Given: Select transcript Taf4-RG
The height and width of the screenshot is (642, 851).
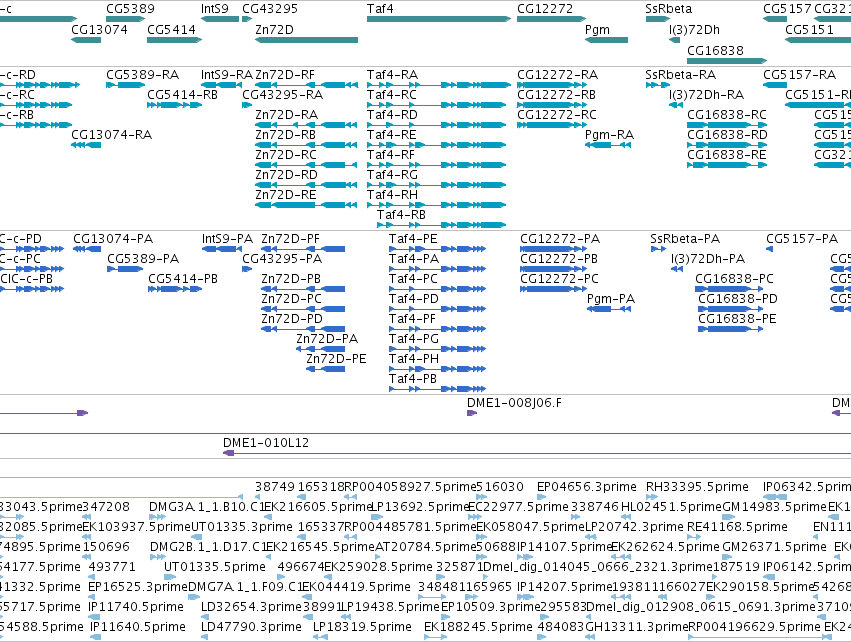Looking at the screenshot, I should [392, 175].
